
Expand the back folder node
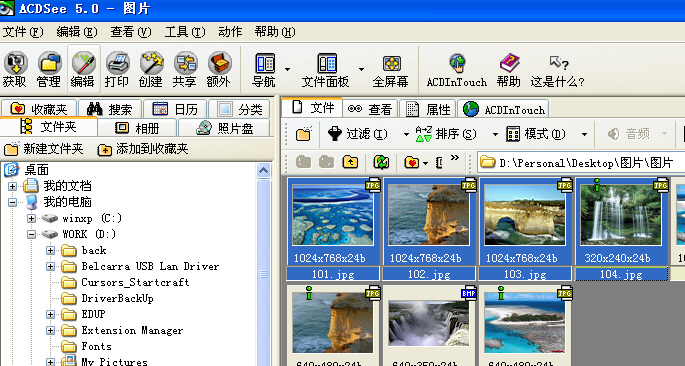pyautogui.click(x=50, y=251)
